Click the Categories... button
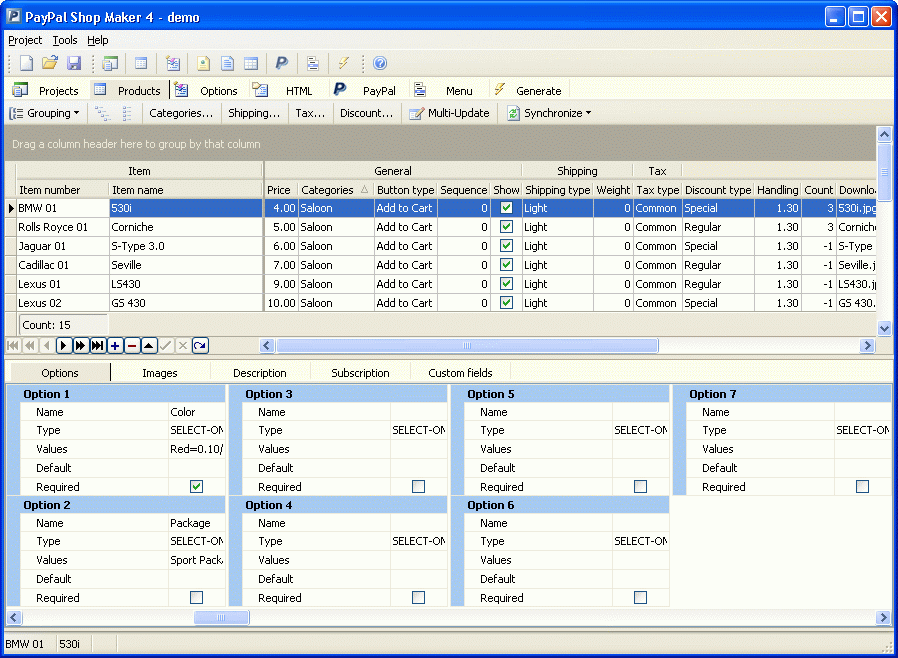 pyautogui.click(x=181, y=113)
